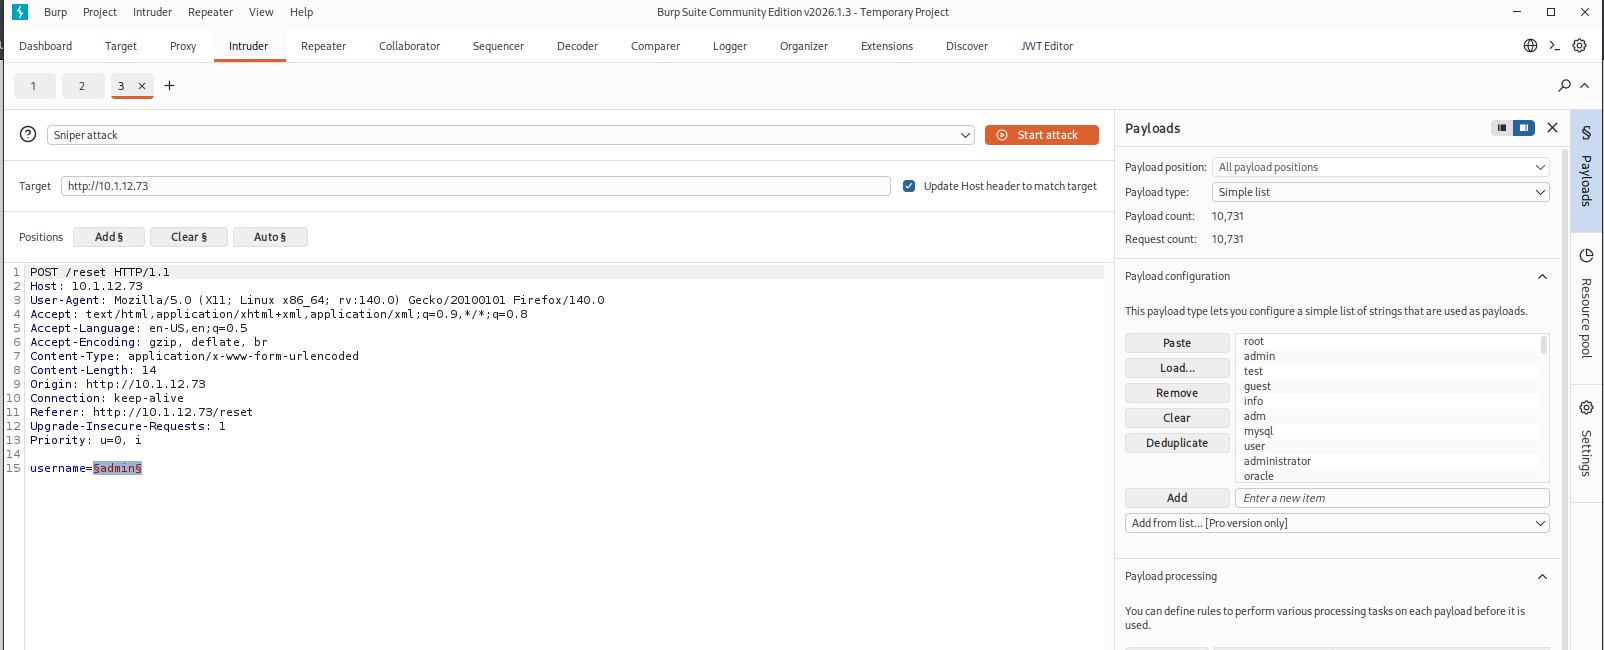Open the Settings side panel
The width and height of the screenshot is (1604, 650).
[x=1586, y=438]
